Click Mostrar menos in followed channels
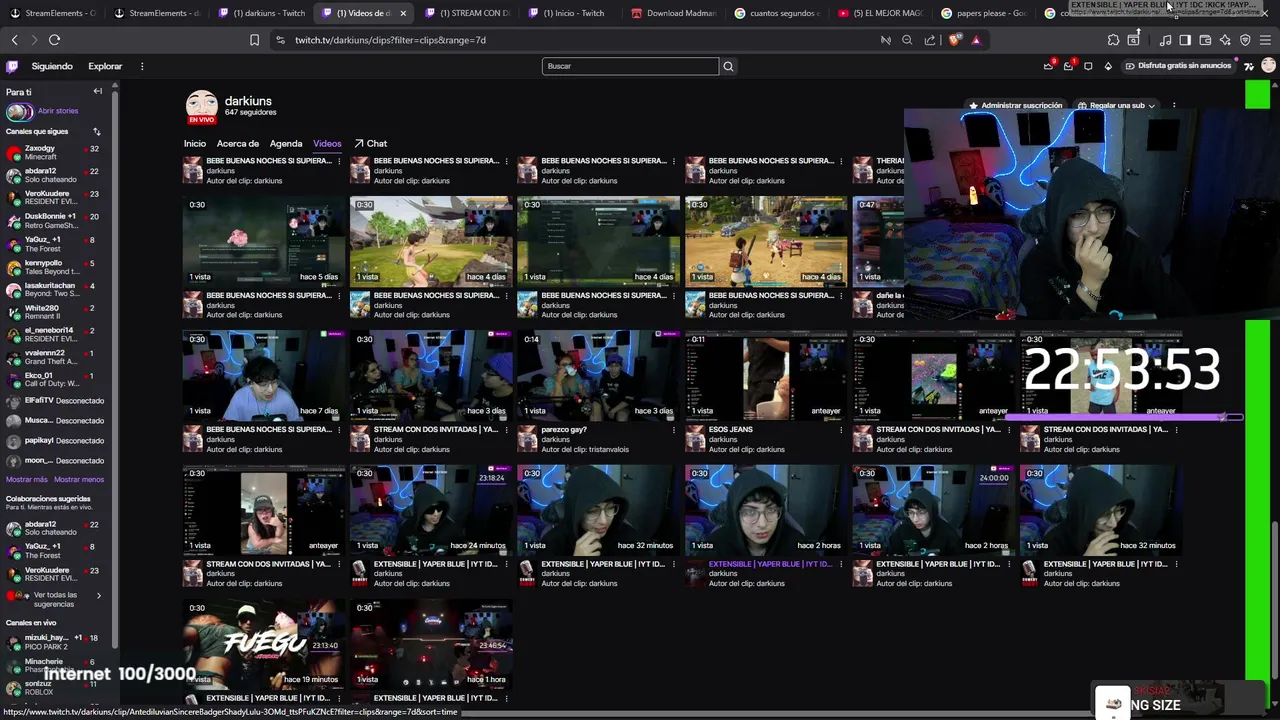Image resolution: width=1280 pixels, height=720 pixels. [79, 479]
